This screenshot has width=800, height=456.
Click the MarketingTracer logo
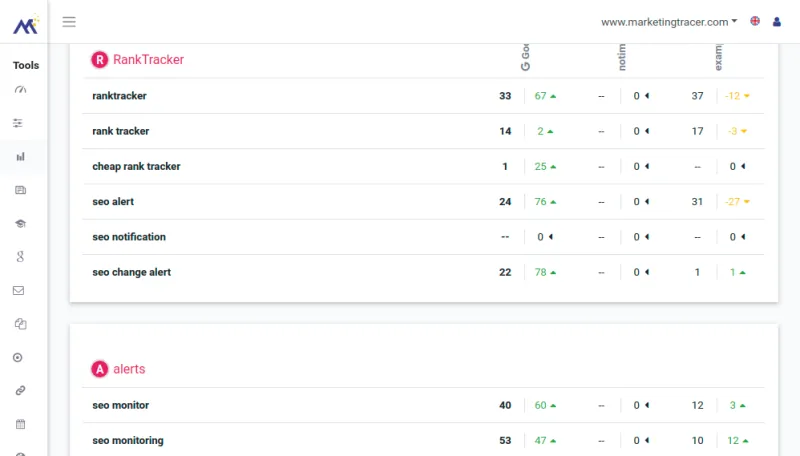point(26,24)
